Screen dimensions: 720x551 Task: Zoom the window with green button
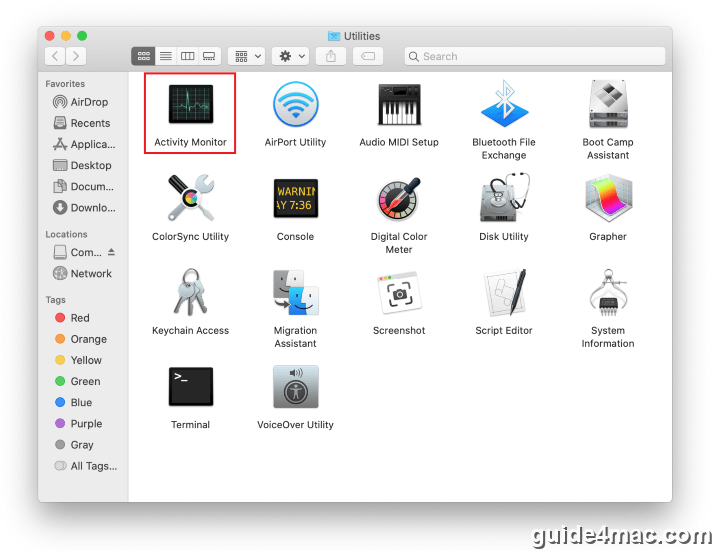click(x=82, y=36)
